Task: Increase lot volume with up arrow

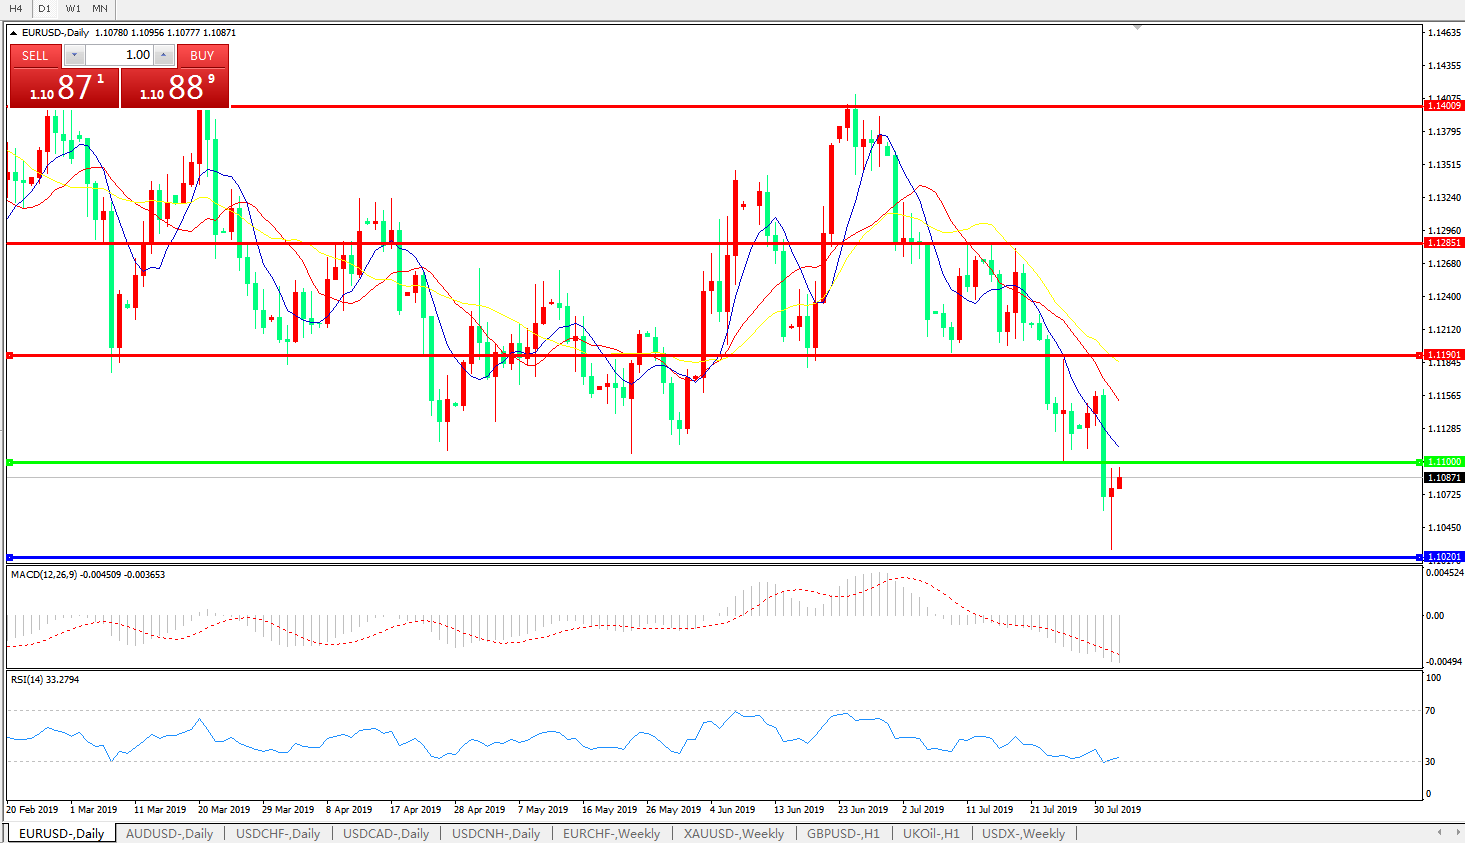Action: [x=164, y=56]
